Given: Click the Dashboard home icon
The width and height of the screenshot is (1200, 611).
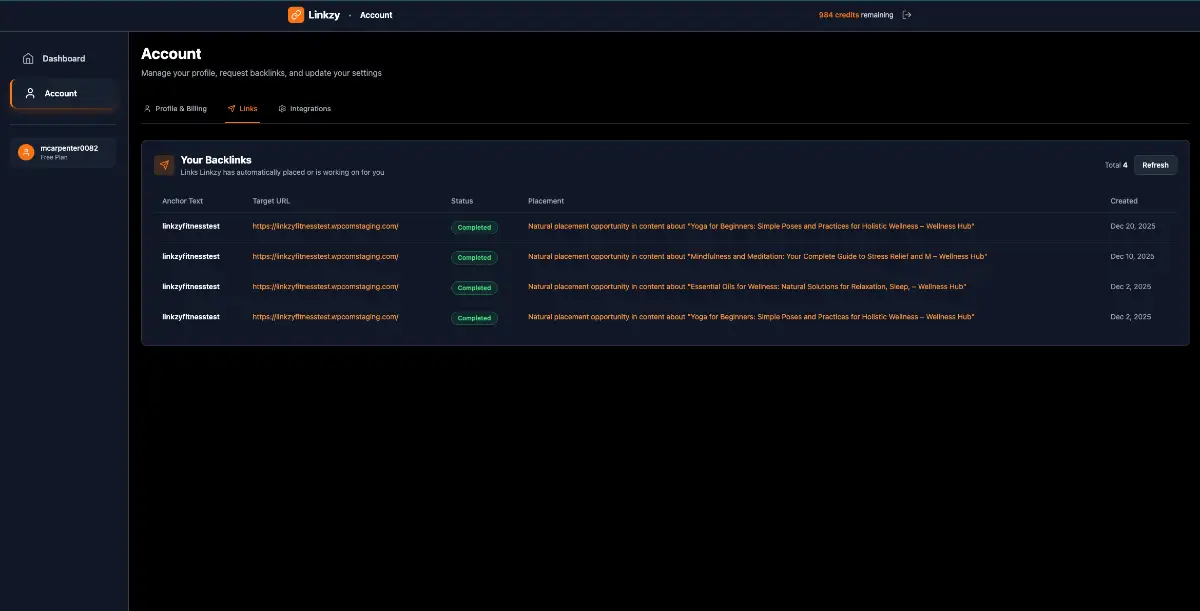Looking at the screenshot, I should coord(28,58).
